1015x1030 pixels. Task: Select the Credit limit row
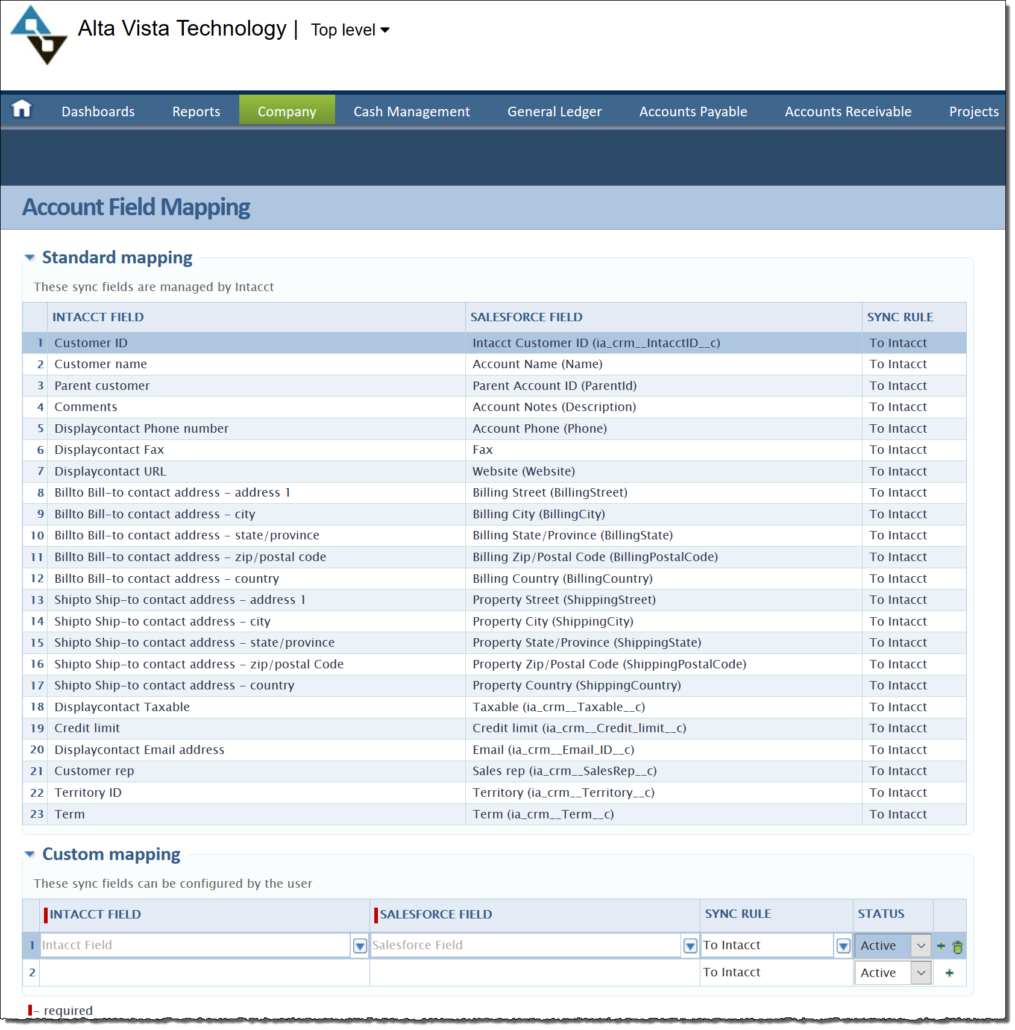tap(494, 728)
